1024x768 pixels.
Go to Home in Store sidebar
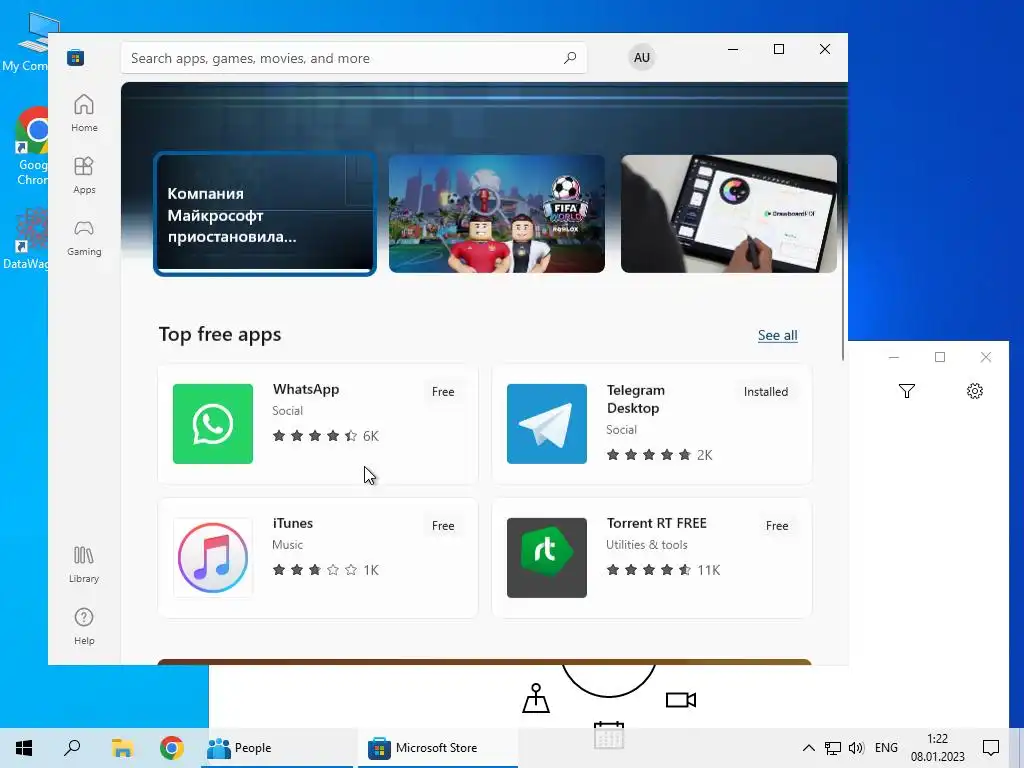pyautogui.click(x=84, y=113)
